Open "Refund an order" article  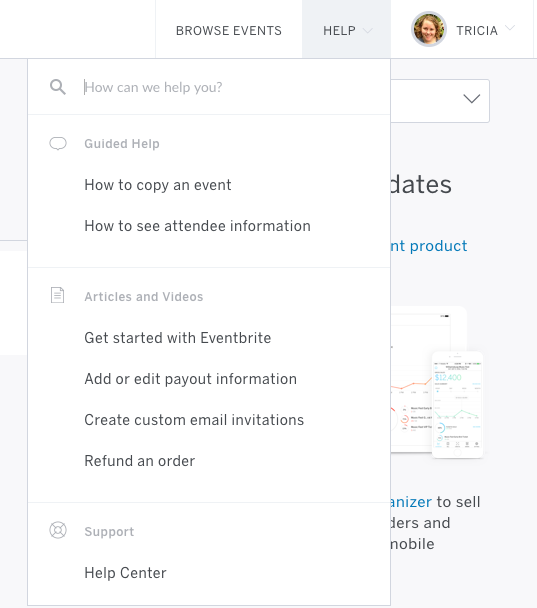coord(140,461)
